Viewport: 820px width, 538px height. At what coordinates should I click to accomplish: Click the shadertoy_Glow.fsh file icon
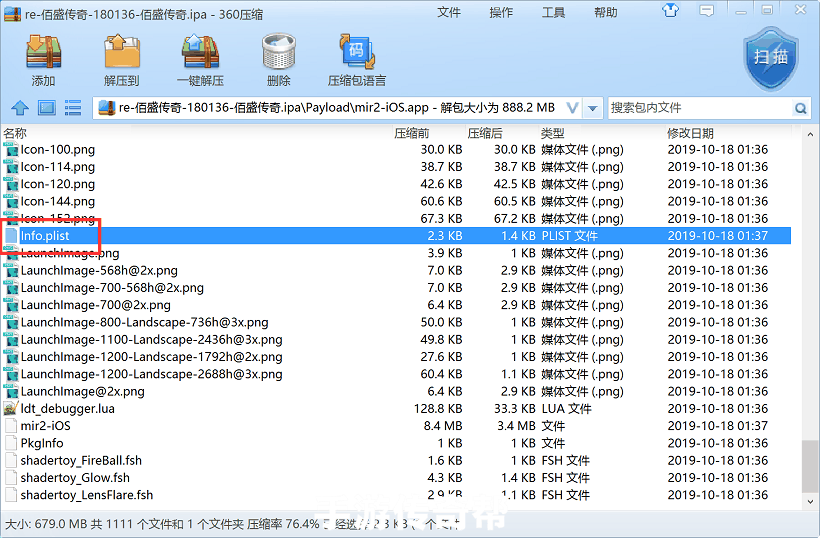pyautogui.click(x=11, y=477)
